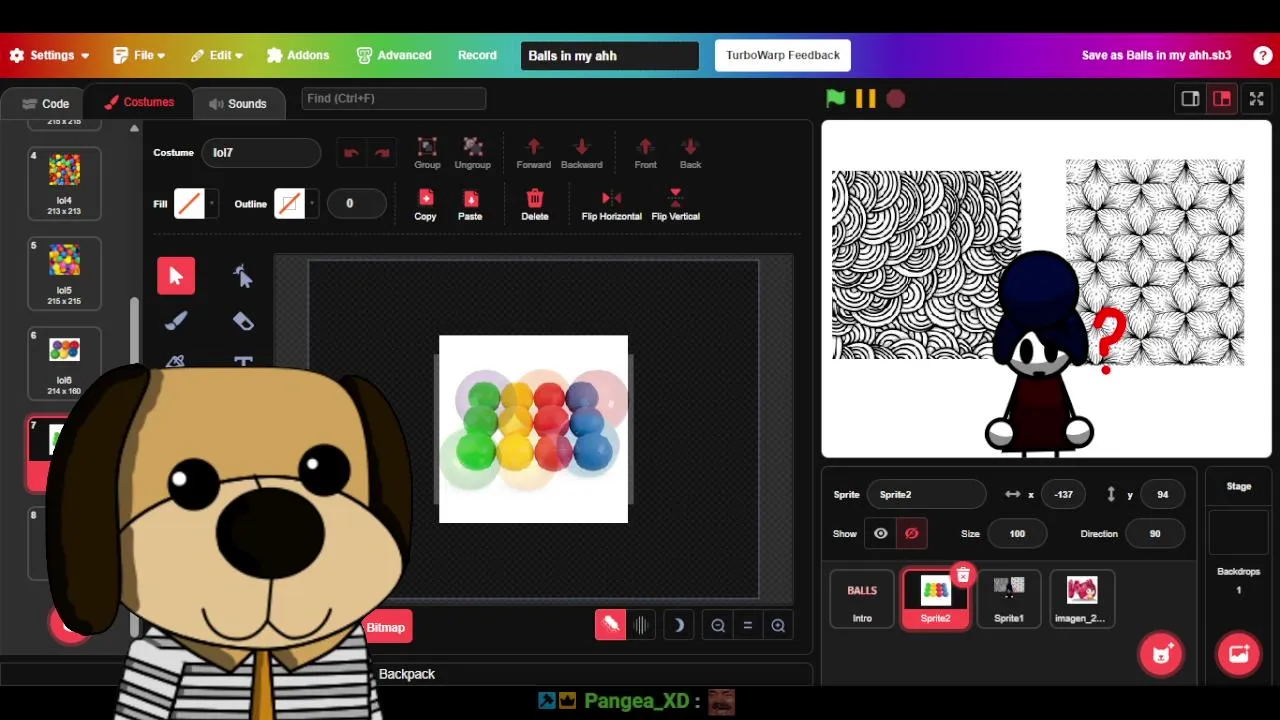Image resolution: width=1280 pixels, height=720 pixels.
Task: Reset paint canvas zoom
Action: pos(747,626)
